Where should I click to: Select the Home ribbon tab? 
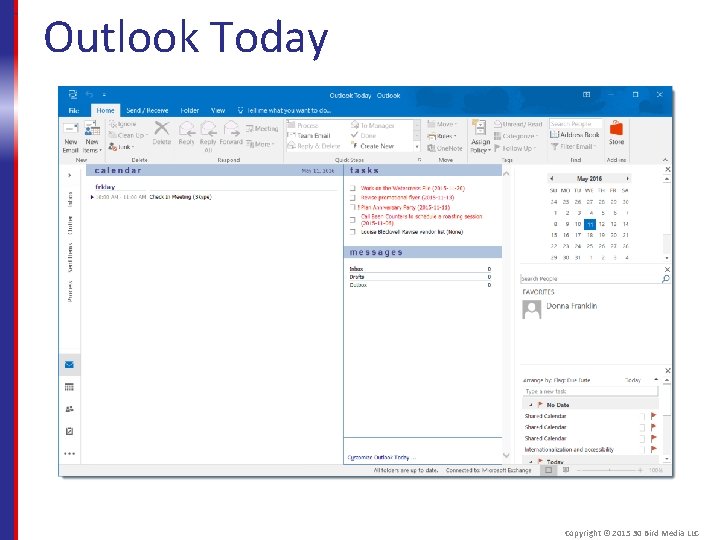(105, 111)
